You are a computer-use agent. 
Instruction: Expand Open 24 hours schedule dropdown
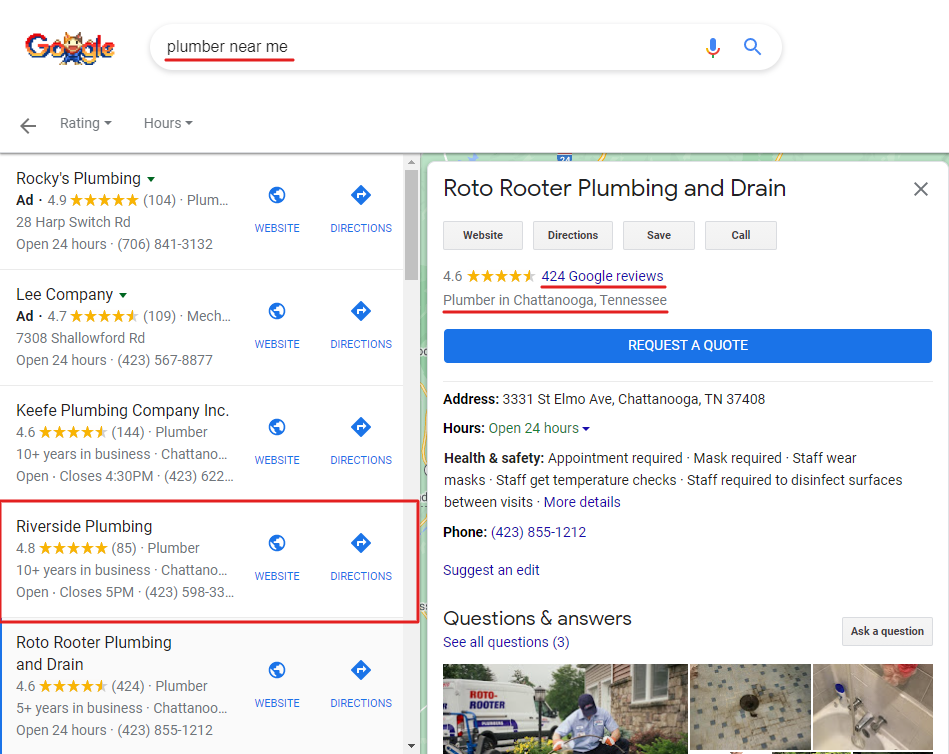[586, 428]
